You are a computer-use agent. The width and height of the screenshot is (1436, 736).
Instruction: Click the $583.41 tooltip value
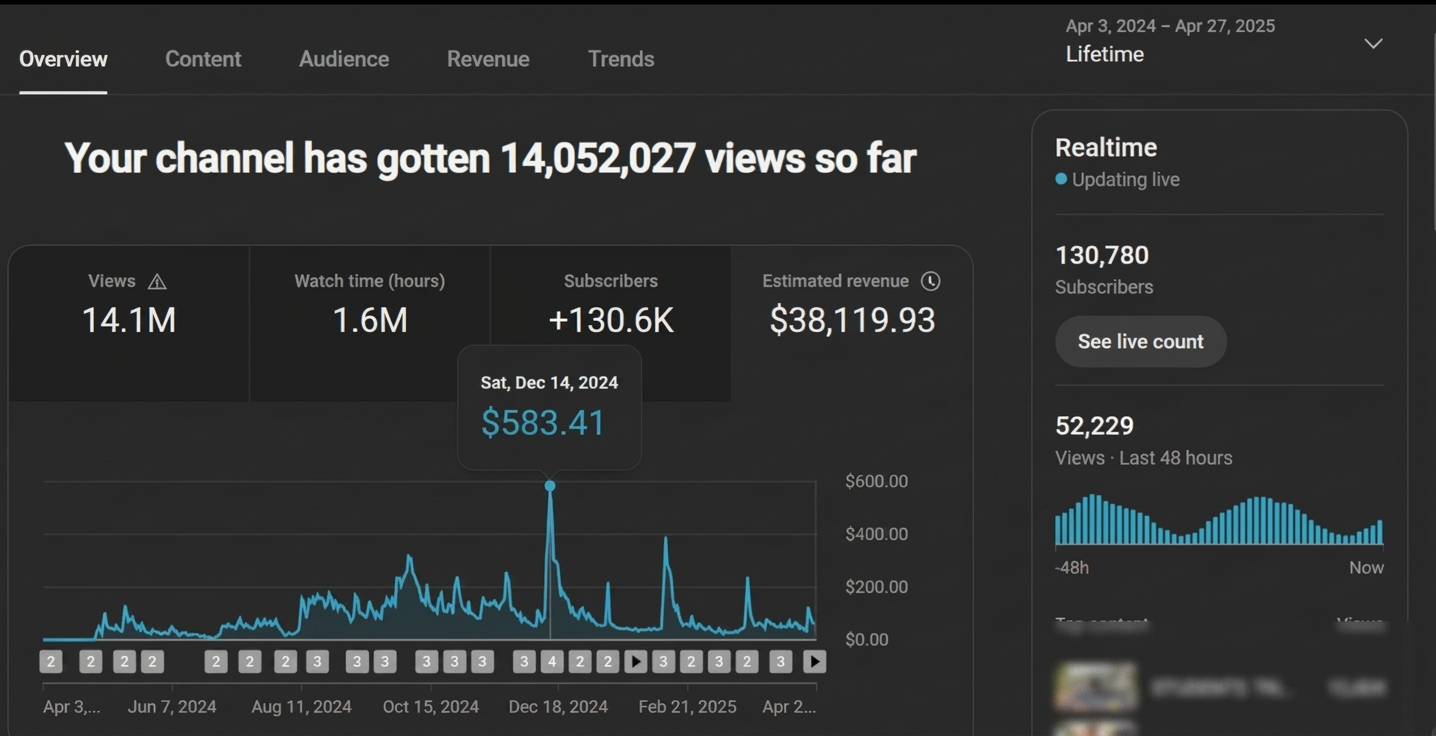click(x=543, y=422)
